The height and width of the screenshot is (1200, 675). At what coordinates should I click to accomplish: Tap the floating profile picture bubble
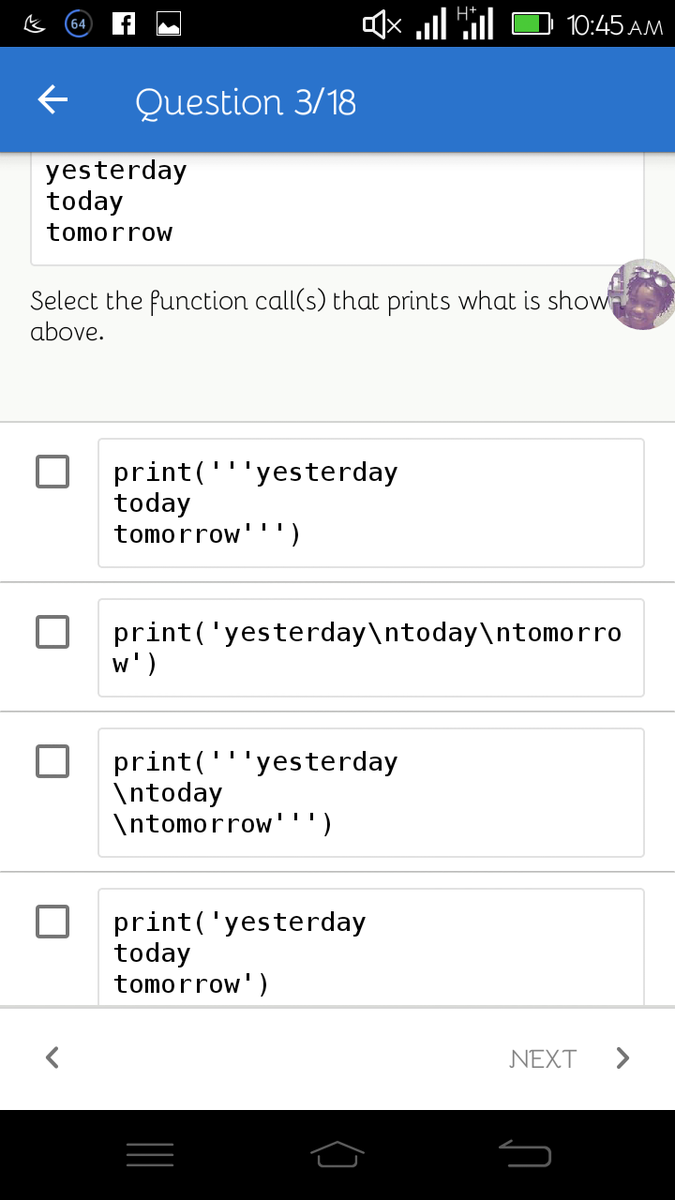click(x=640, y=294)
